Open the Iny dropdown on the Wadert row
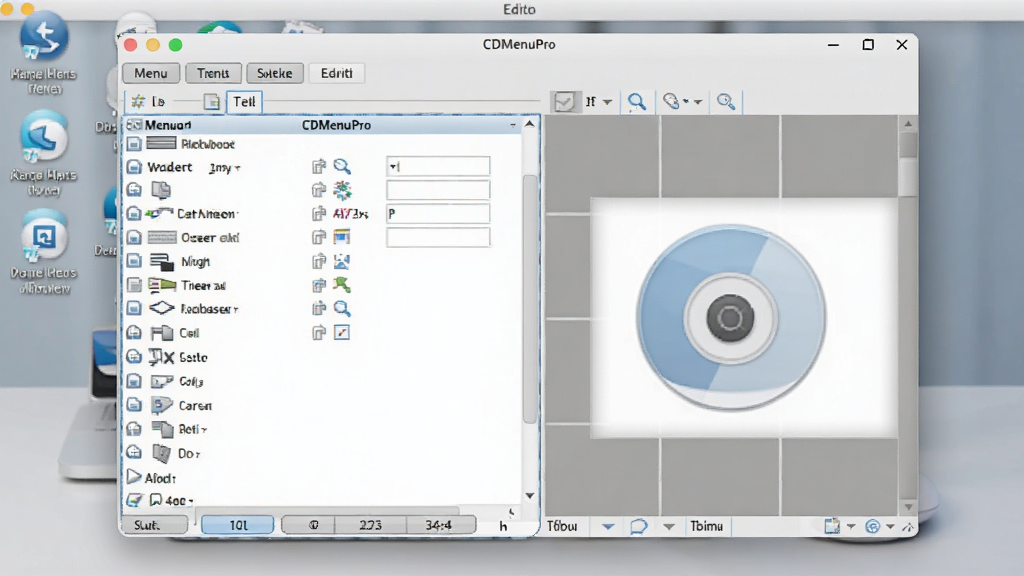The width and height of the screenshot is (1024, 576). pos(225,168)
